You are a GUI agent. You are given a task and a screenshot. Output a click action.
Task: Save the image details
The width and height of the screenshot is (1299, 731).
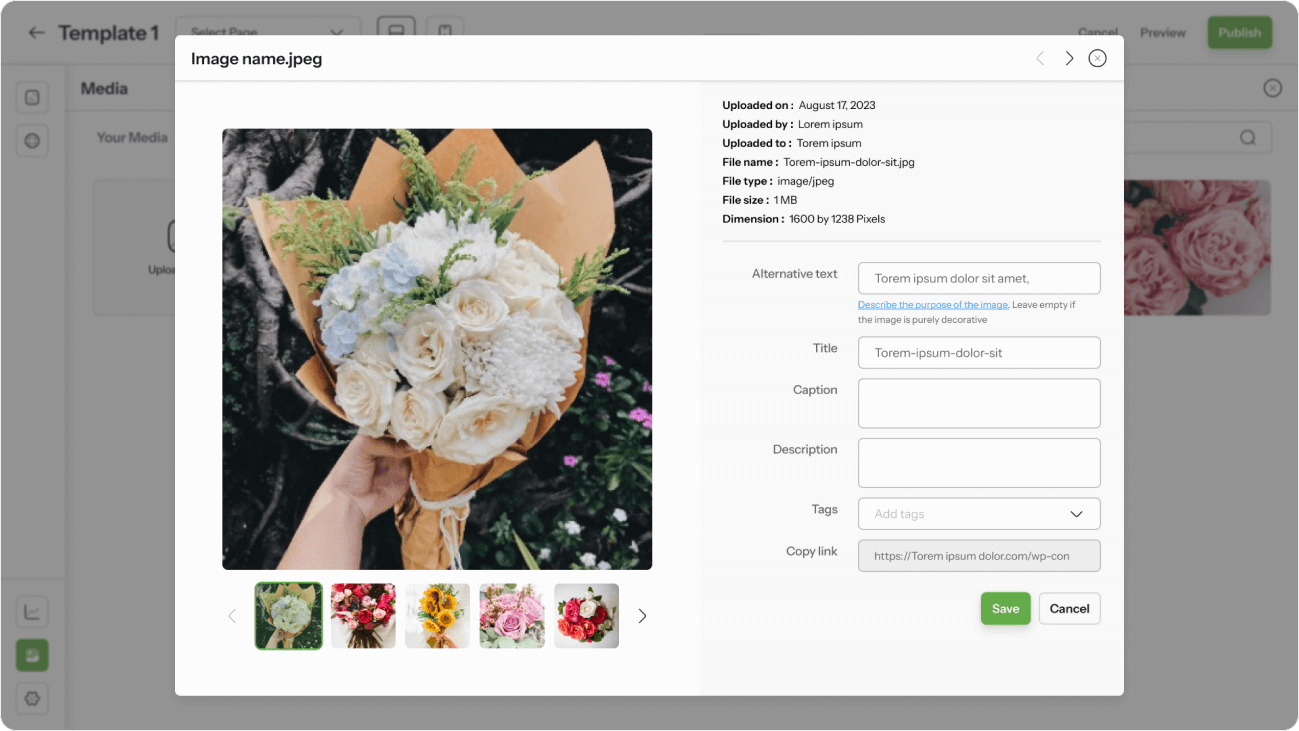1005,609
